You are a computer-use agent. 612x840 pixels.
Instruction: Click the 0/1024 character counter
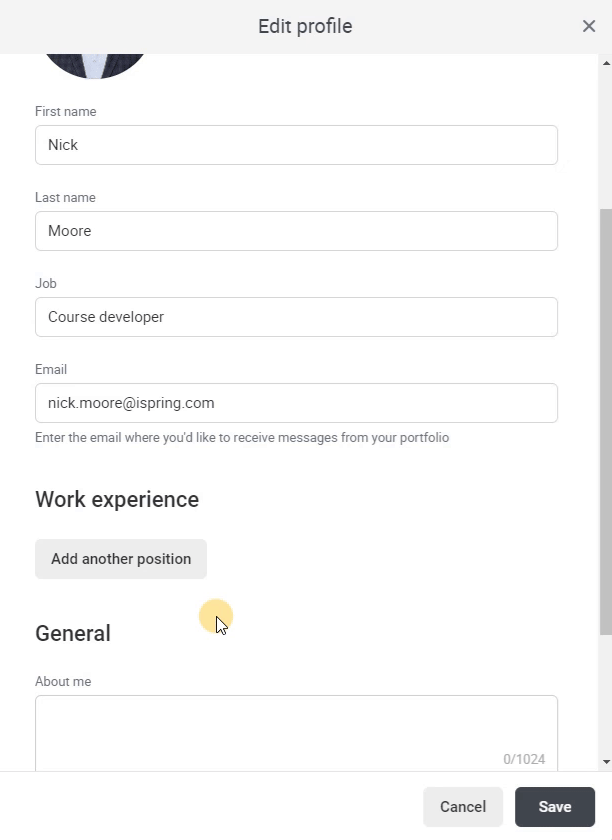(x=524, y=759)
